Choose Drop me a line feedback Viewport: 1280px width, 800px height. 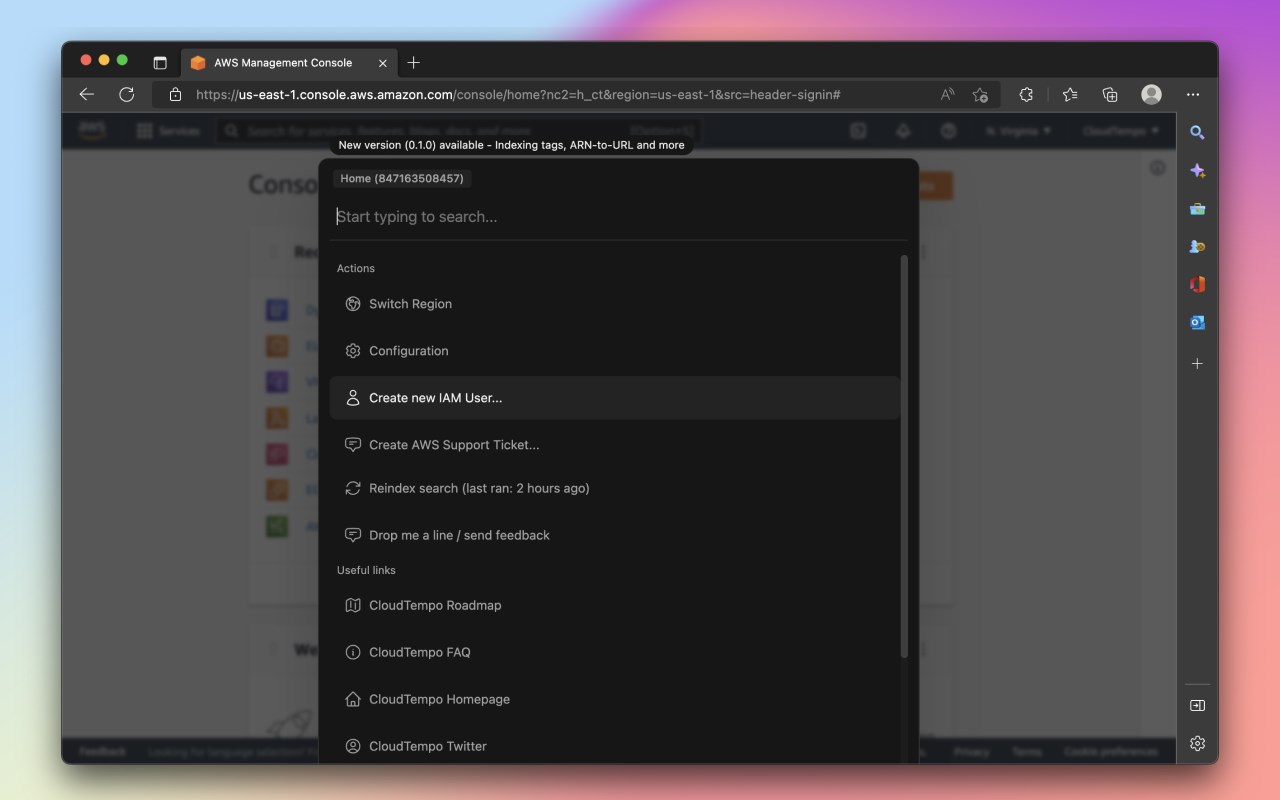click(x=615, y=535)
